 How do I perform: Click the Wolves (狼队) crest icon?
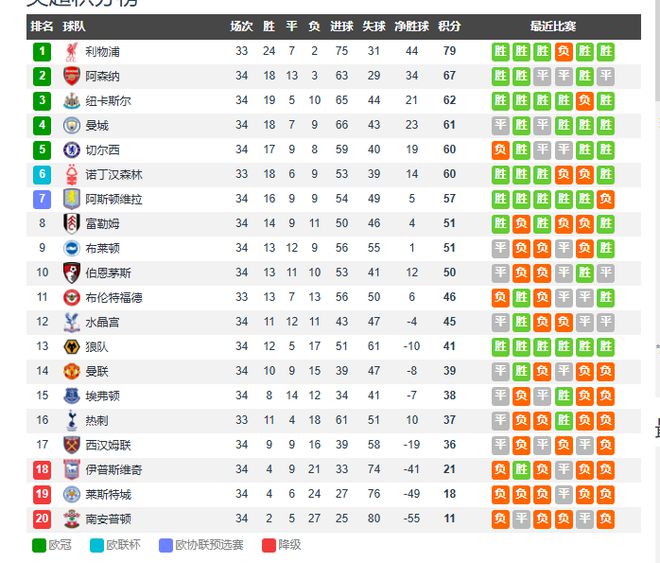pyautogui.click(x=71, y=346)
